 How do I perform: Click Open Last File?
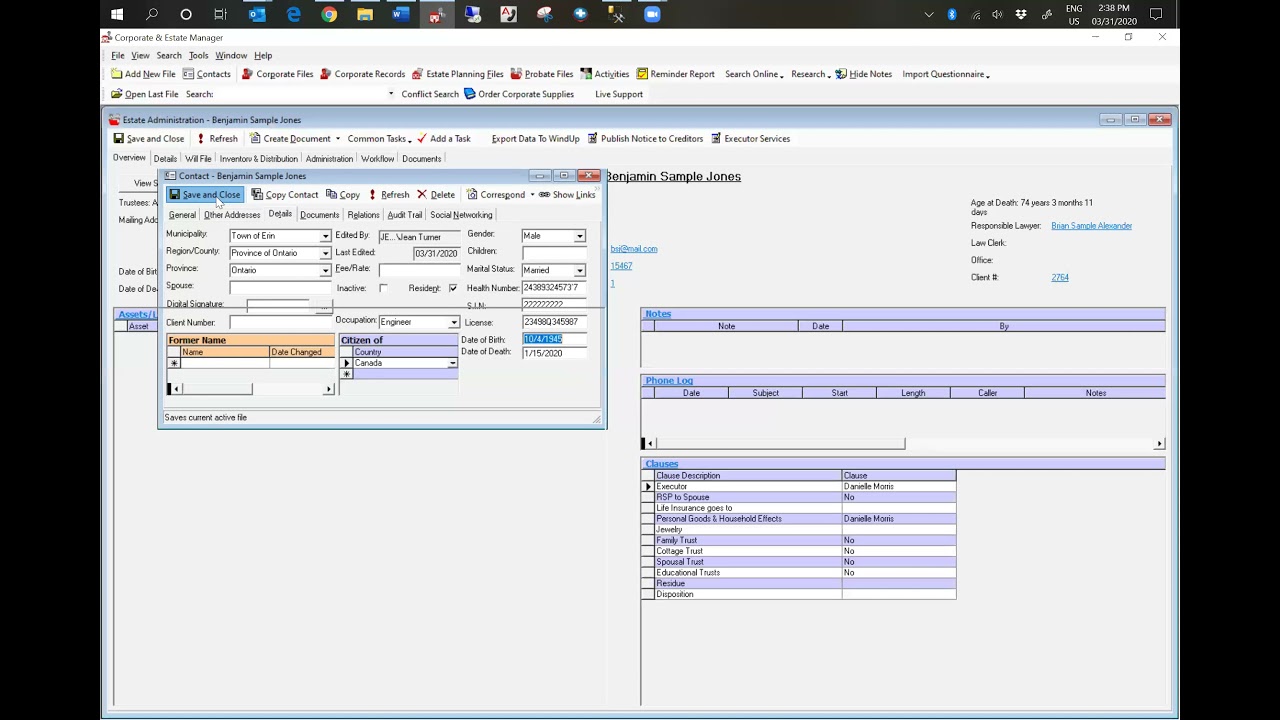coord(145,94)
